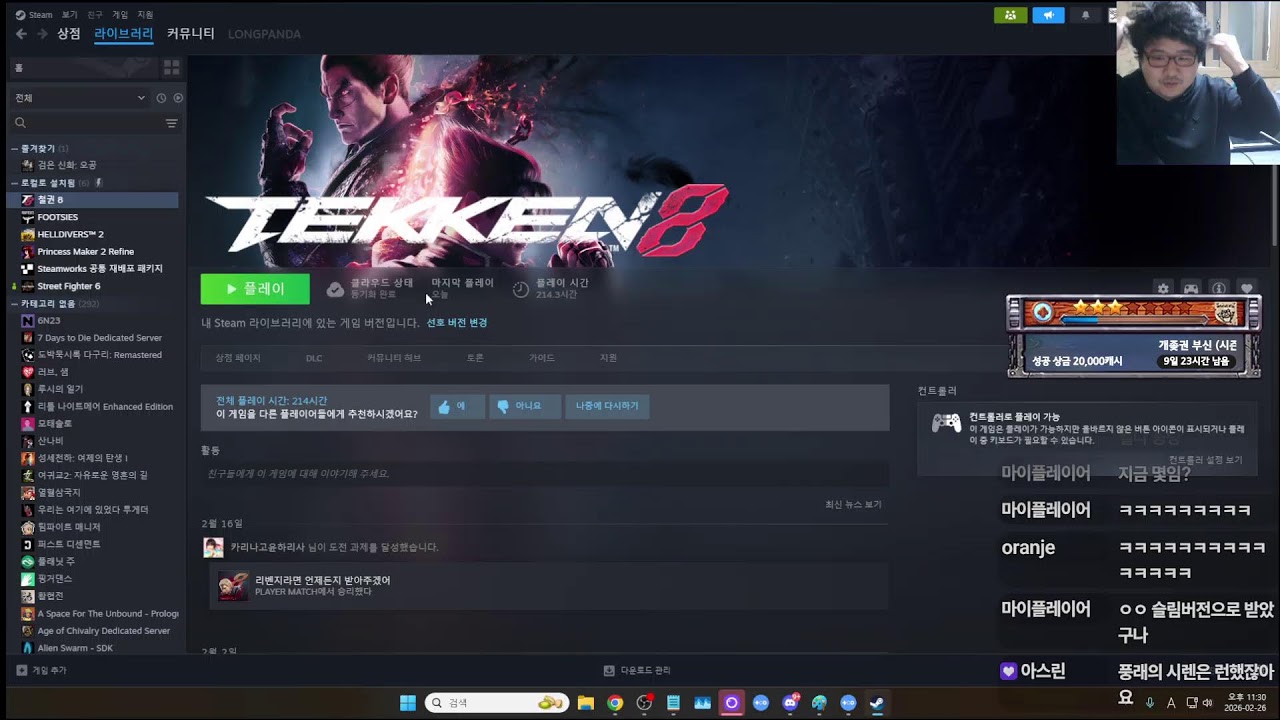Viewport: 1280px width, 720px height.
Task: Go back with the Steam back arrow
Action: (21, 34)
